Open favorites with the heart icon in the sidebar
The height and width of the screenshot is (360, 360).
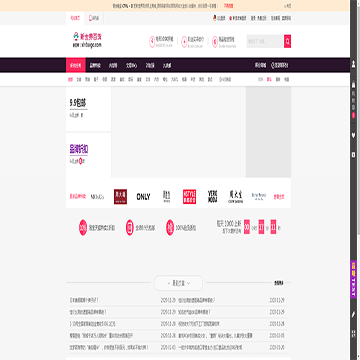point(353,135)
